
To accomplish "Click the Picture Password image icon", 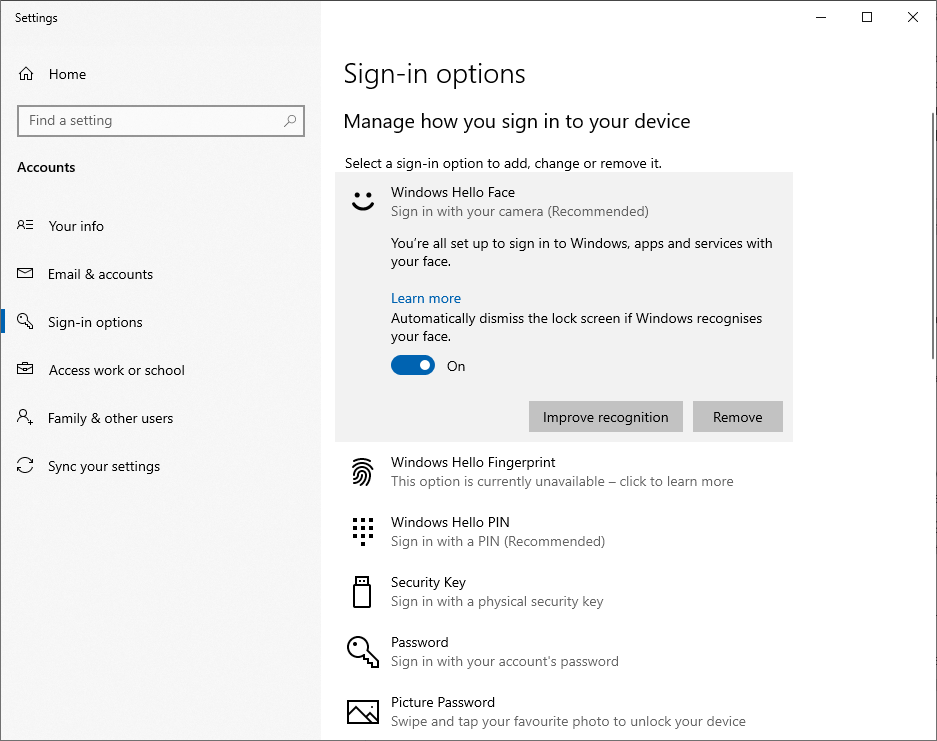I will tap(363, 711).
